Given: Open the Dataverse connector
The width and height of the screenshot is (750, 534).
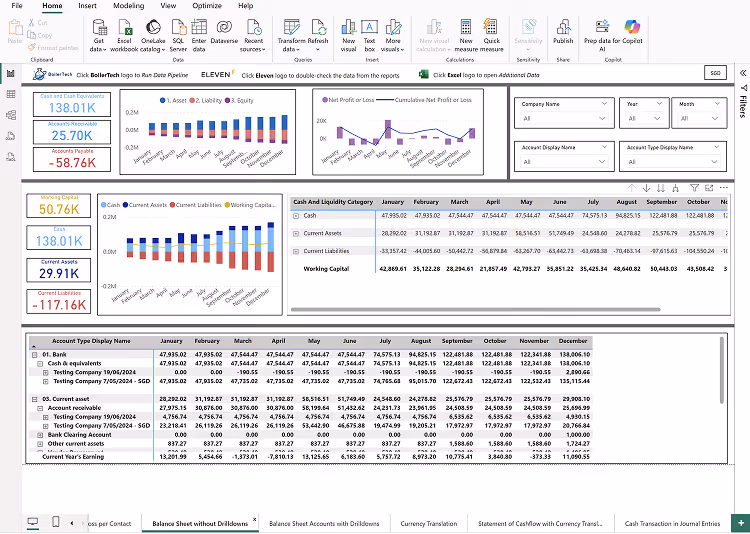Looking at the screenshot, I should click(x=224, y=32).
